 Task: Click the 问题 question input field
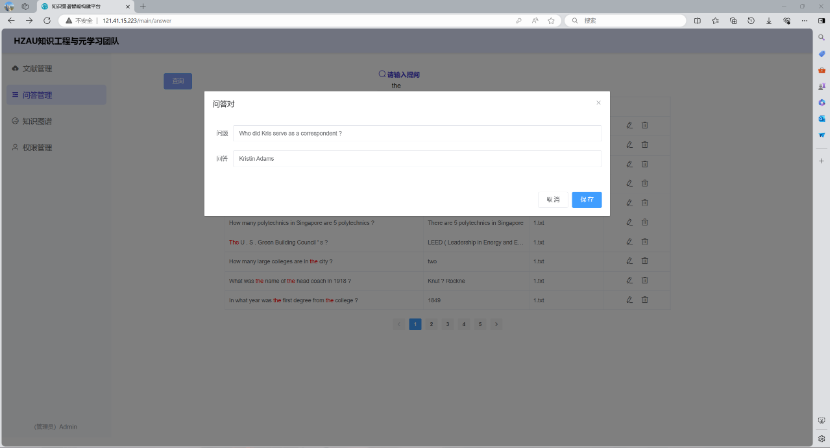pyautogui.click(x=417, y=133)
